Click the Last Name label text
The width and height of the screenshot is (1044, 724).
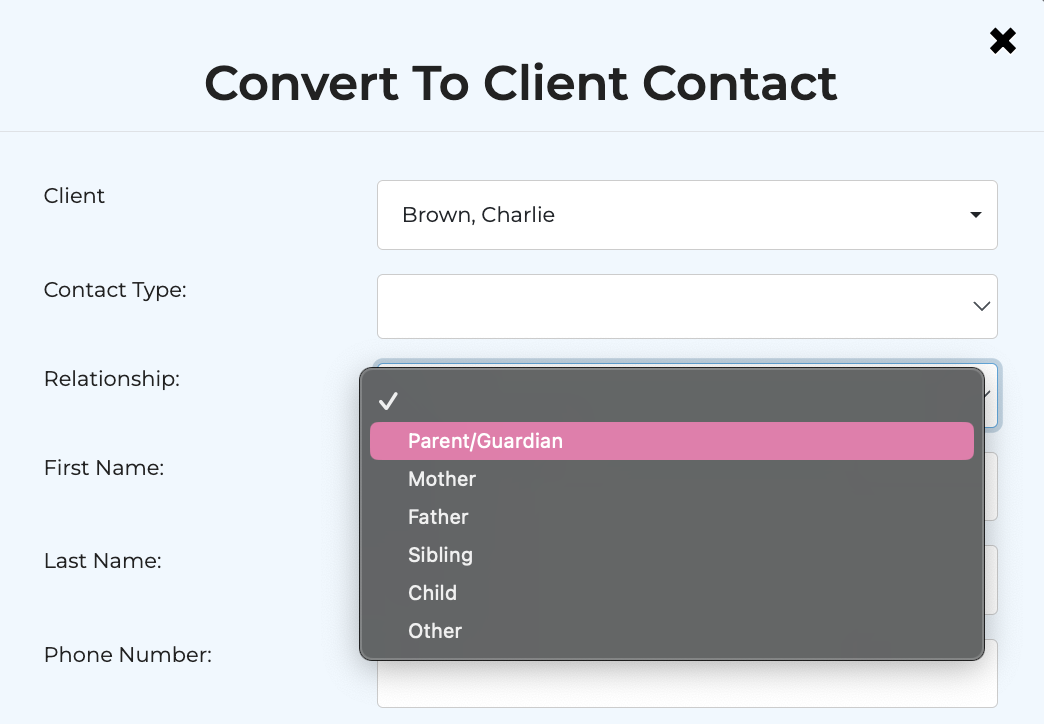(x=103, y=561)
